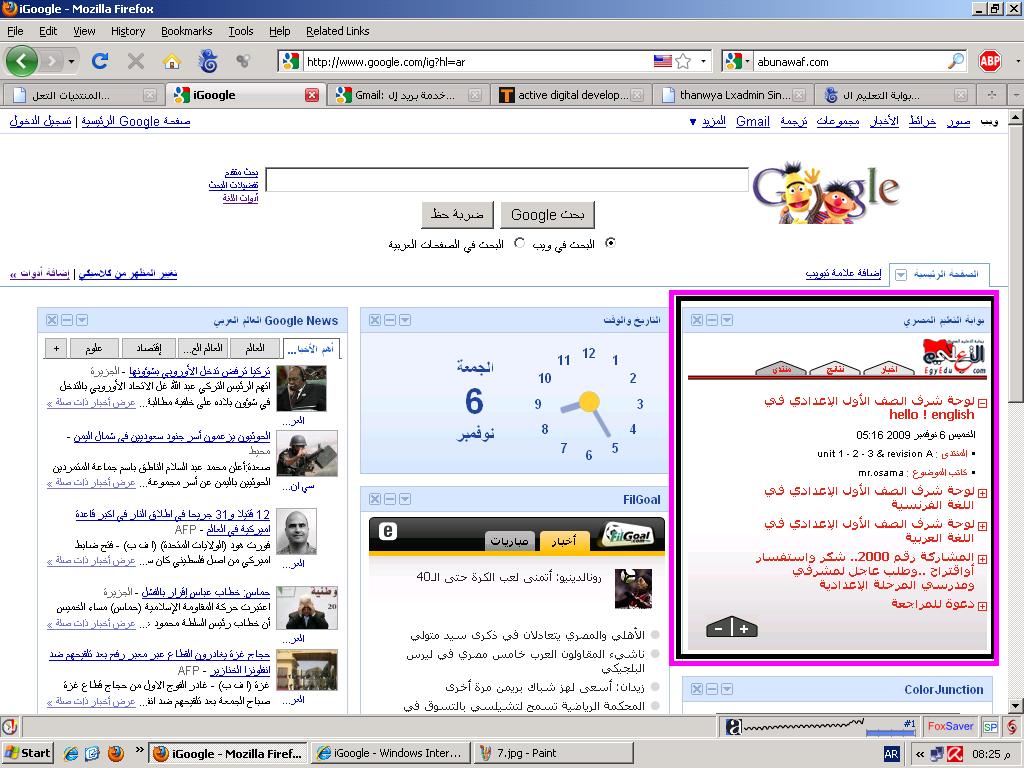Click inside the Google search text box
This screenshot has width=1024, height=768.
pyautogui.click(x=507, y=180)
